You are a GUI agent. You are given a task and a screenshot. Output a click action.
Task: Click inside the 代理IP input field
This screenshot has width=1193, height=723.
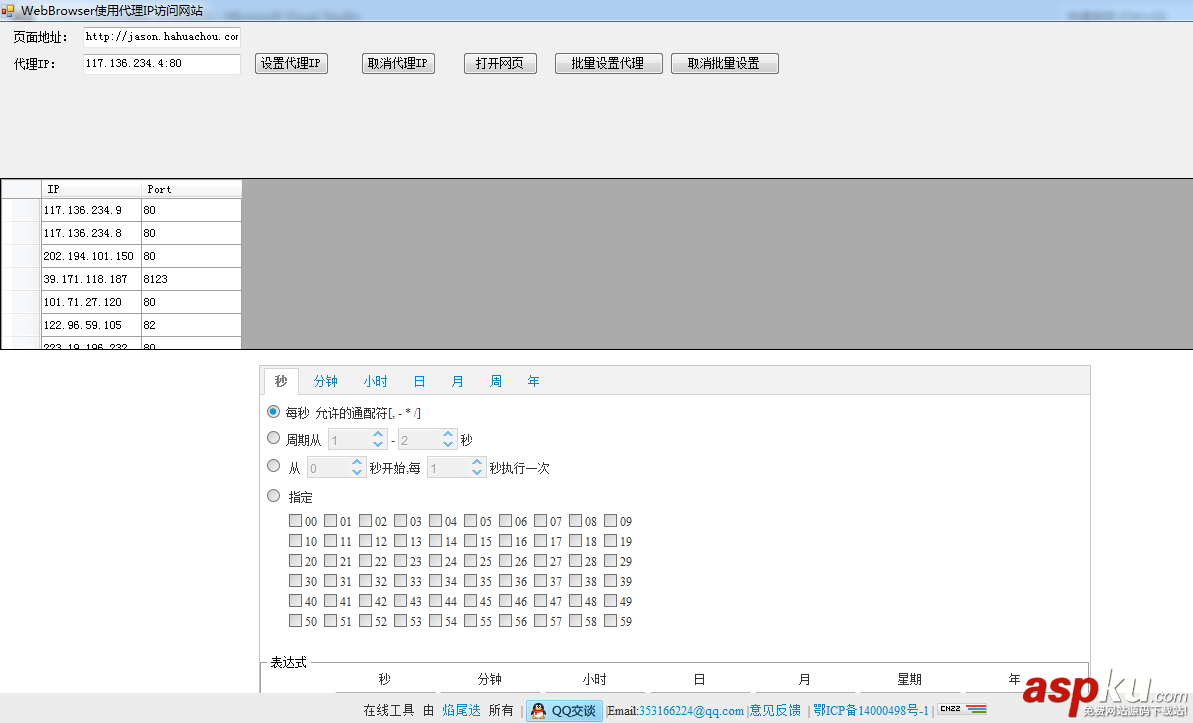pos(160,62)
